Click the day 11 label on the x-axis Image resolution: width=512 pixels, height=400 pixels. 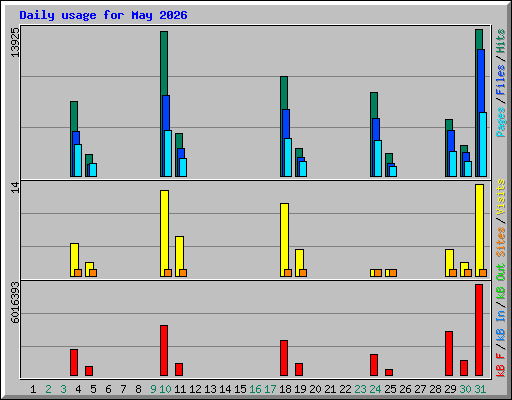tap(180, 389)
